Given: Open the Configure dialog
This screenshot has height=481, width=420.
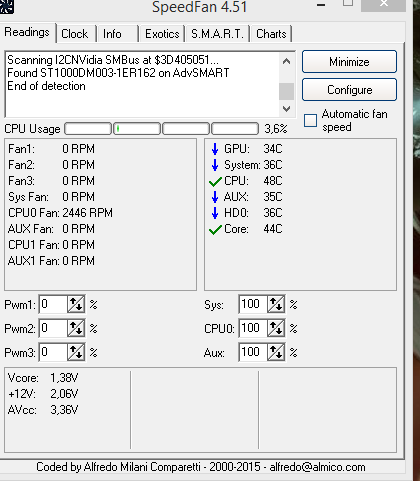Looking at the screenshot, I should (349, 90).
